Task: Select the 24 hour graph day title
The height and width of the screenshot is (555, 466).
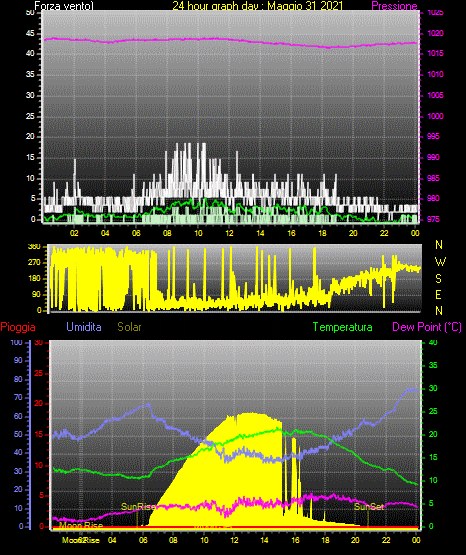Action: point(258,6)
